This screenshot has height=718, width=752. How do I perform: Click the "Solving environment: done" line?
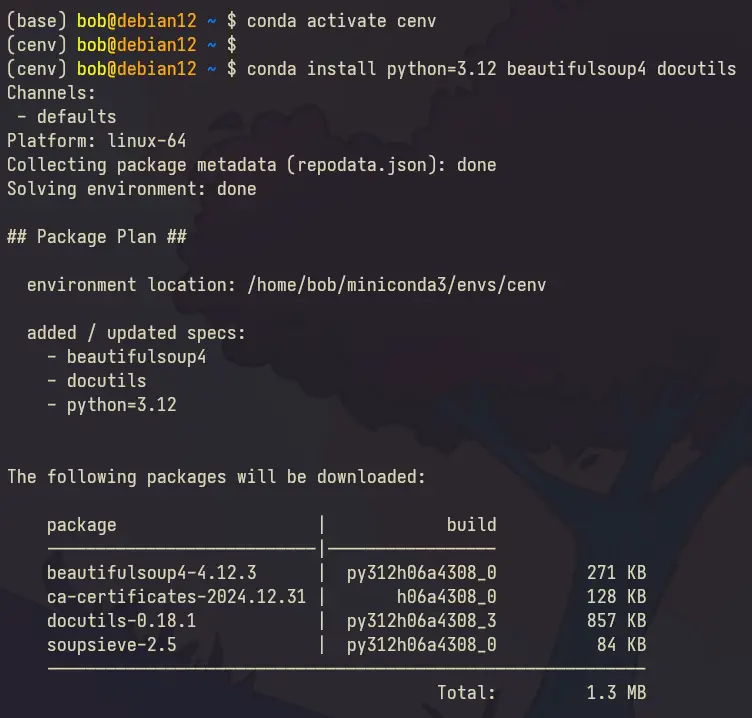click(x=131, y=189)
